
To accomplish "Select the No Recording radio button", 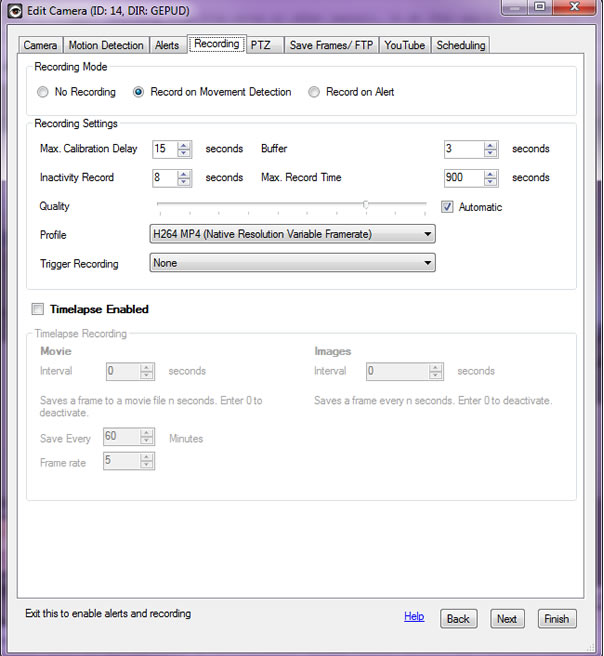I will tap(42, 92).
